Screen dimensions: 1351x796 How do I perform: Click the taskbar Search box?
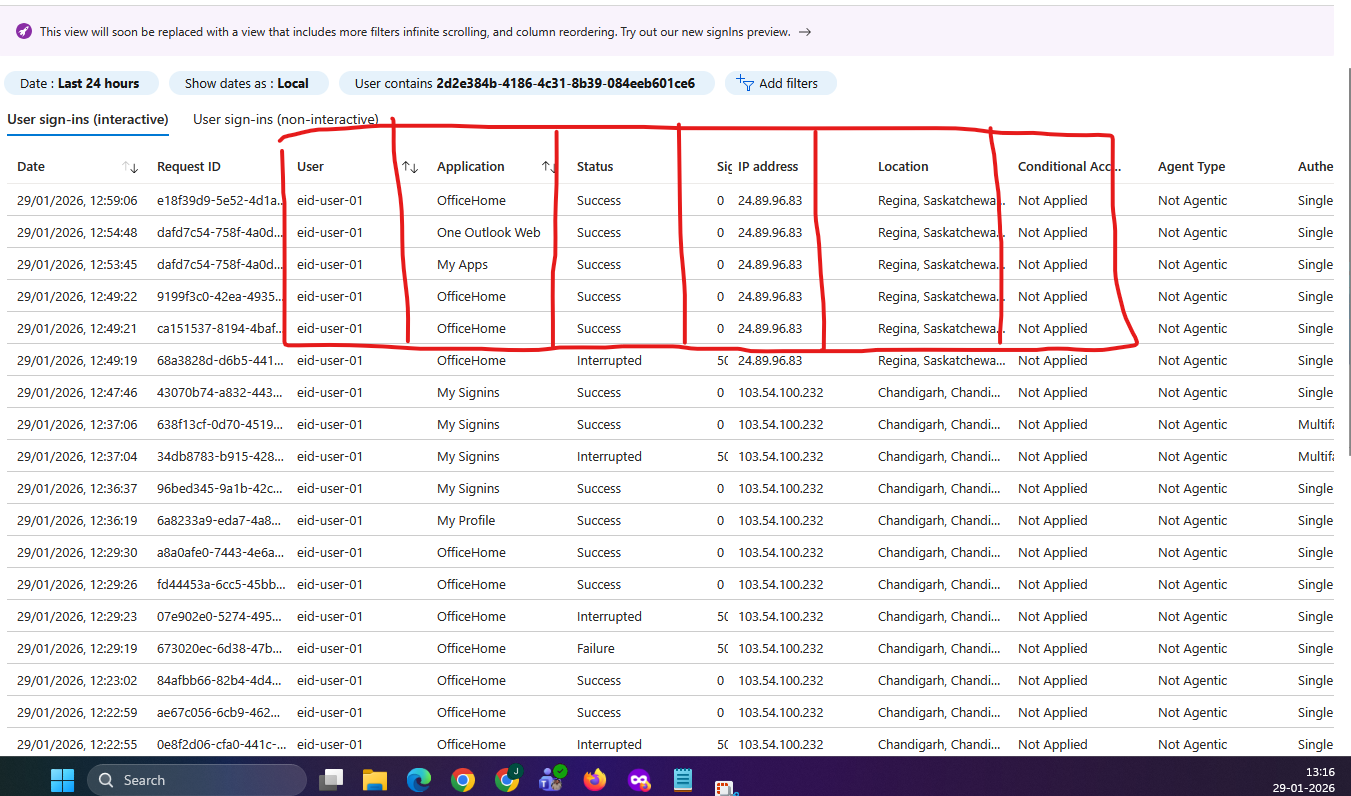coord(196,780)
